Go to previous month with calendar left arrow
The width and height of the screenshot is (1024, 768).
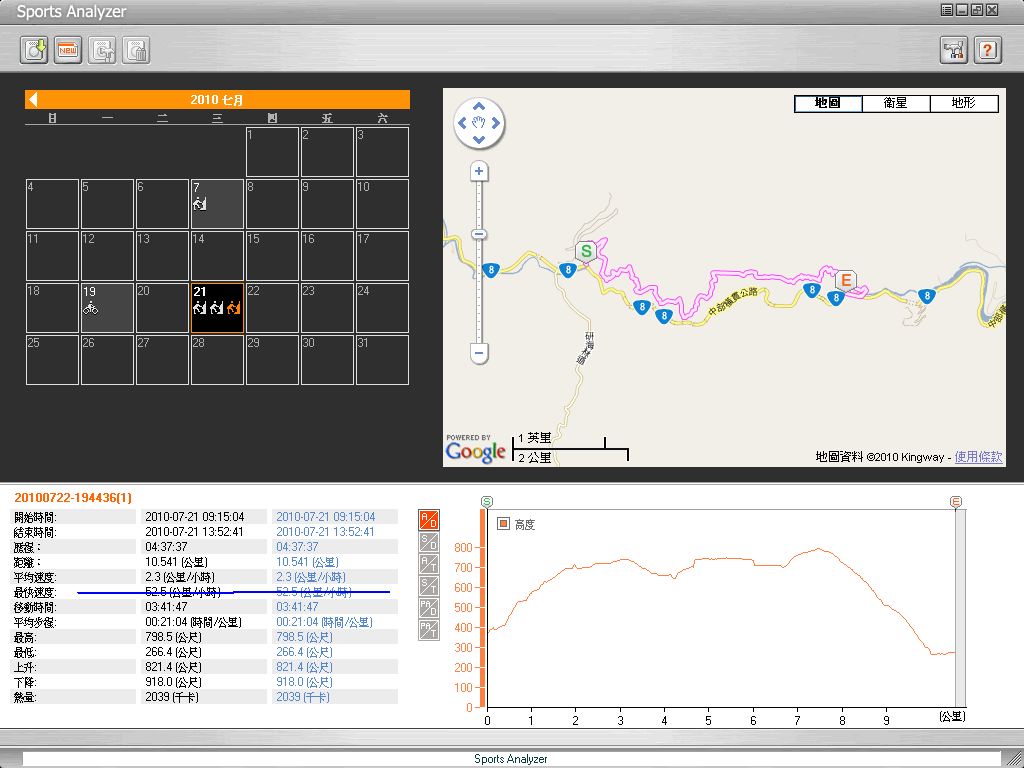[33, 99]
